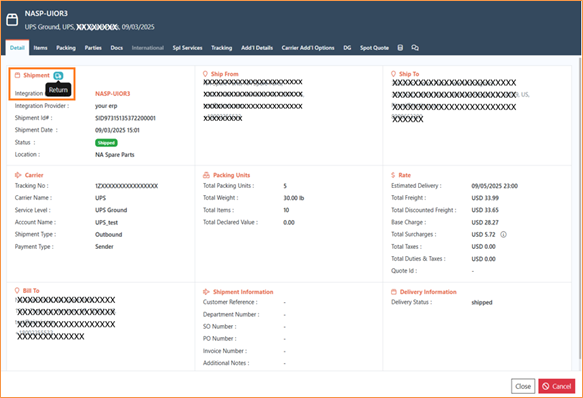Click the Close button
Image resolution: width=583 pixels, height=398 pixels.
click(523, 386)
